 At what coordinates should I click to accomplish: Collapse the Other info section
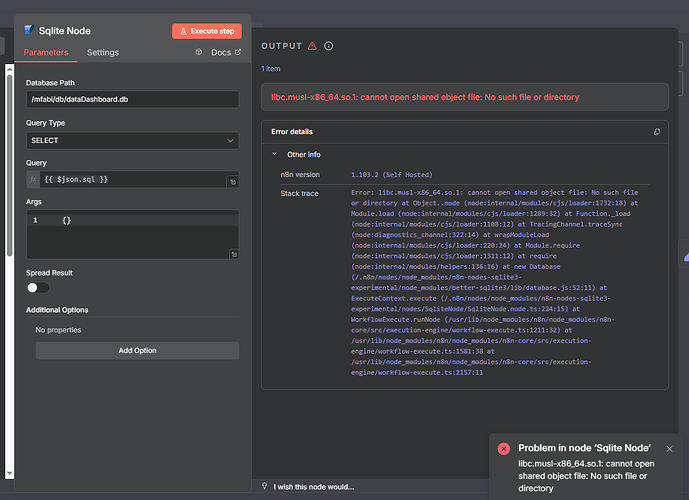point(275,154)
